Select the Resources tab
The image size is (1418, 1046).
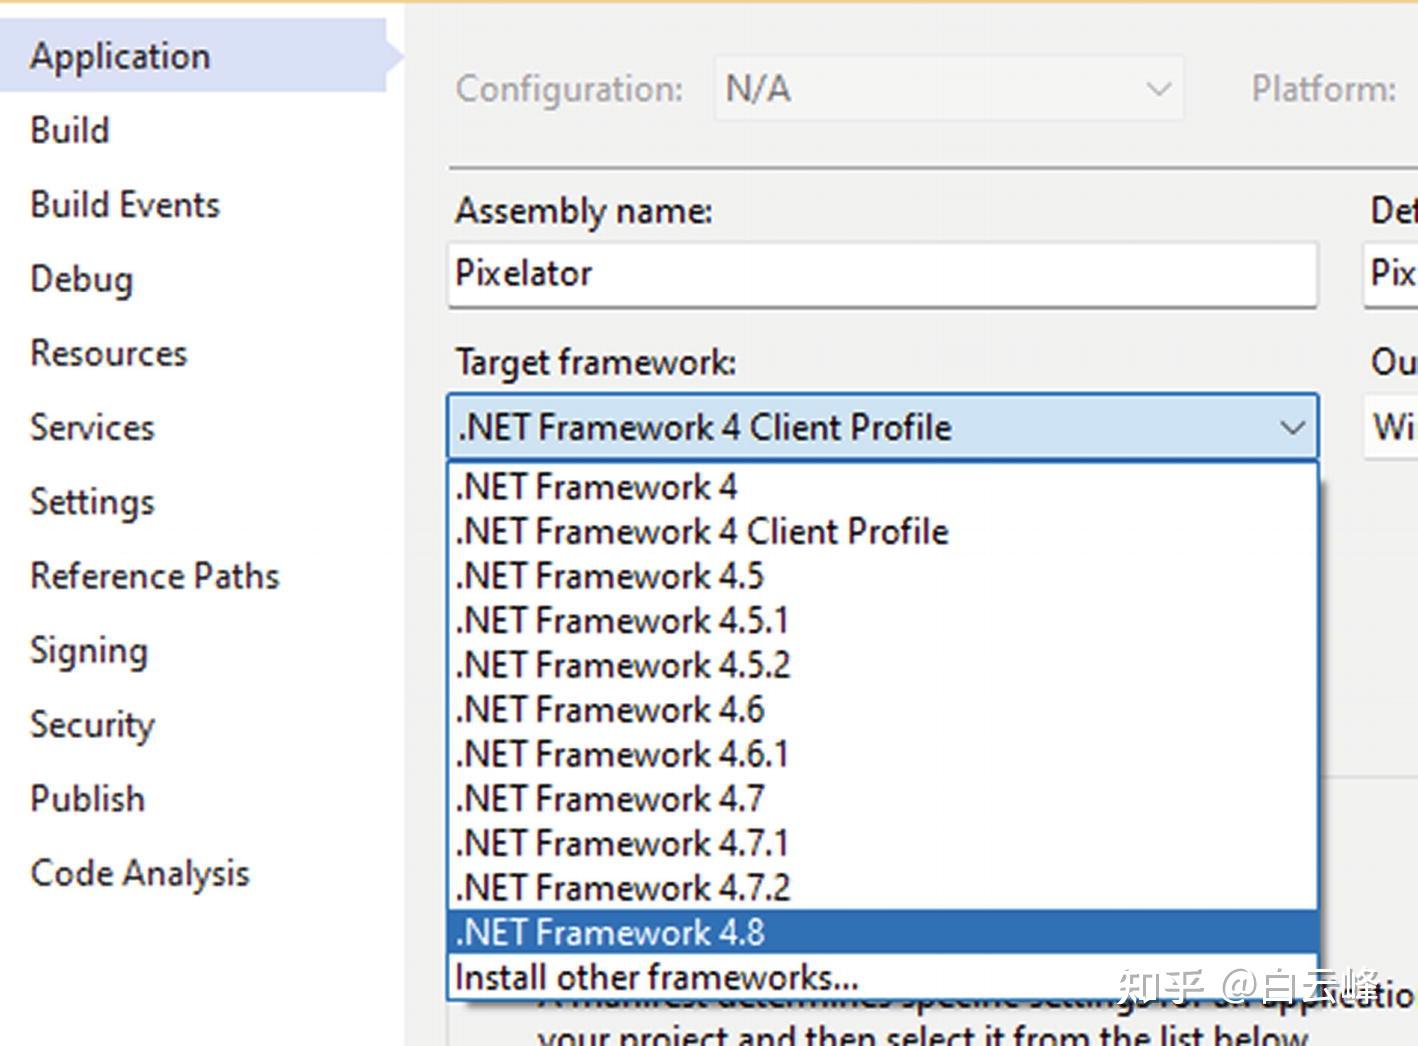(109, 353)
